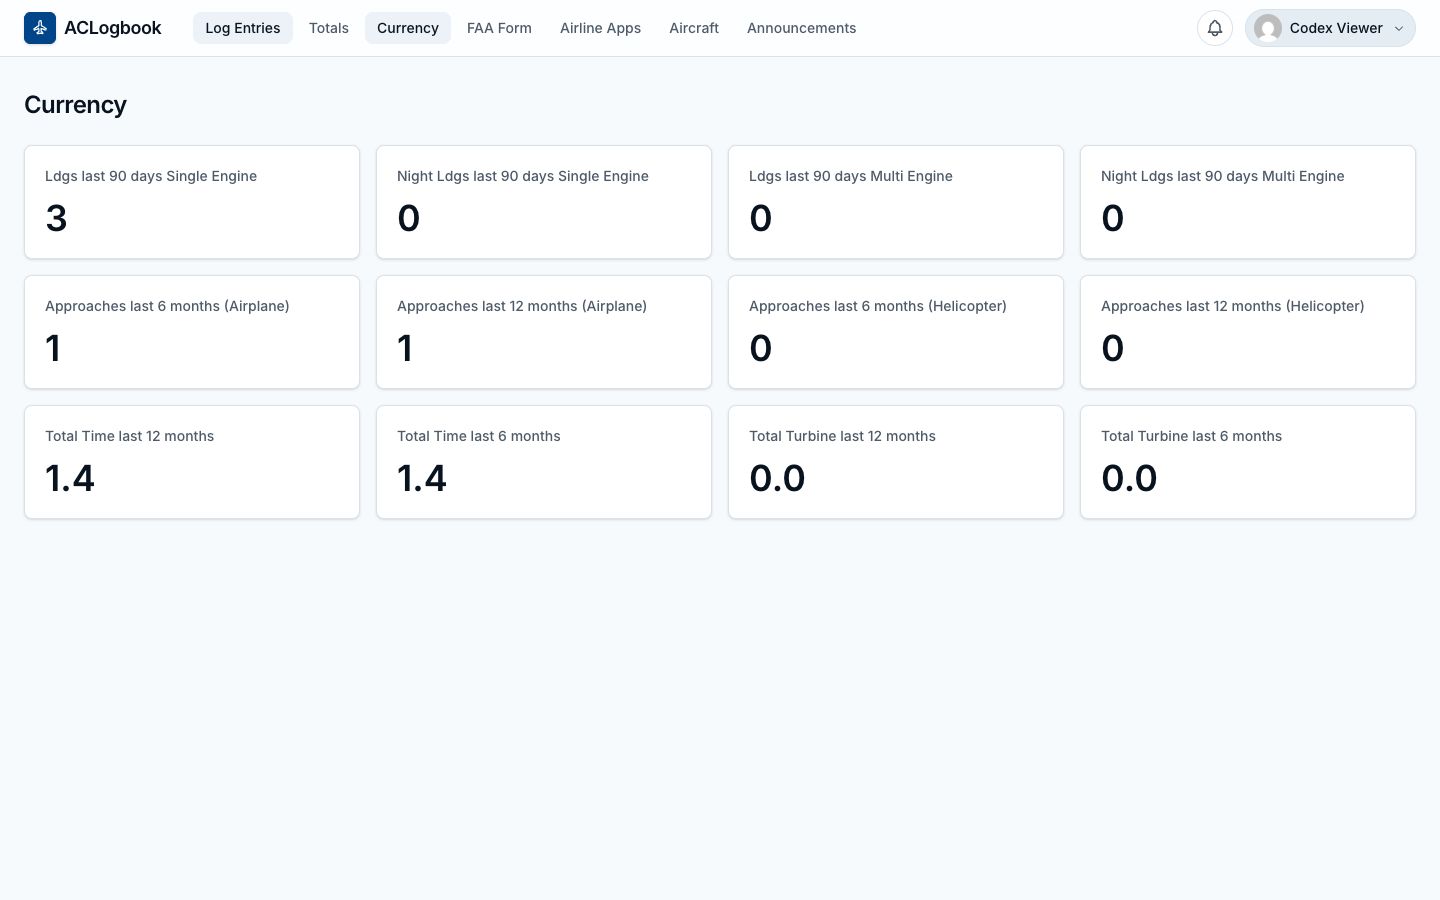Viewport: 1440px width, 900px height.
Task: Click the Ldgs last 90 days Multi Engine label
Action: click(851, 176)
